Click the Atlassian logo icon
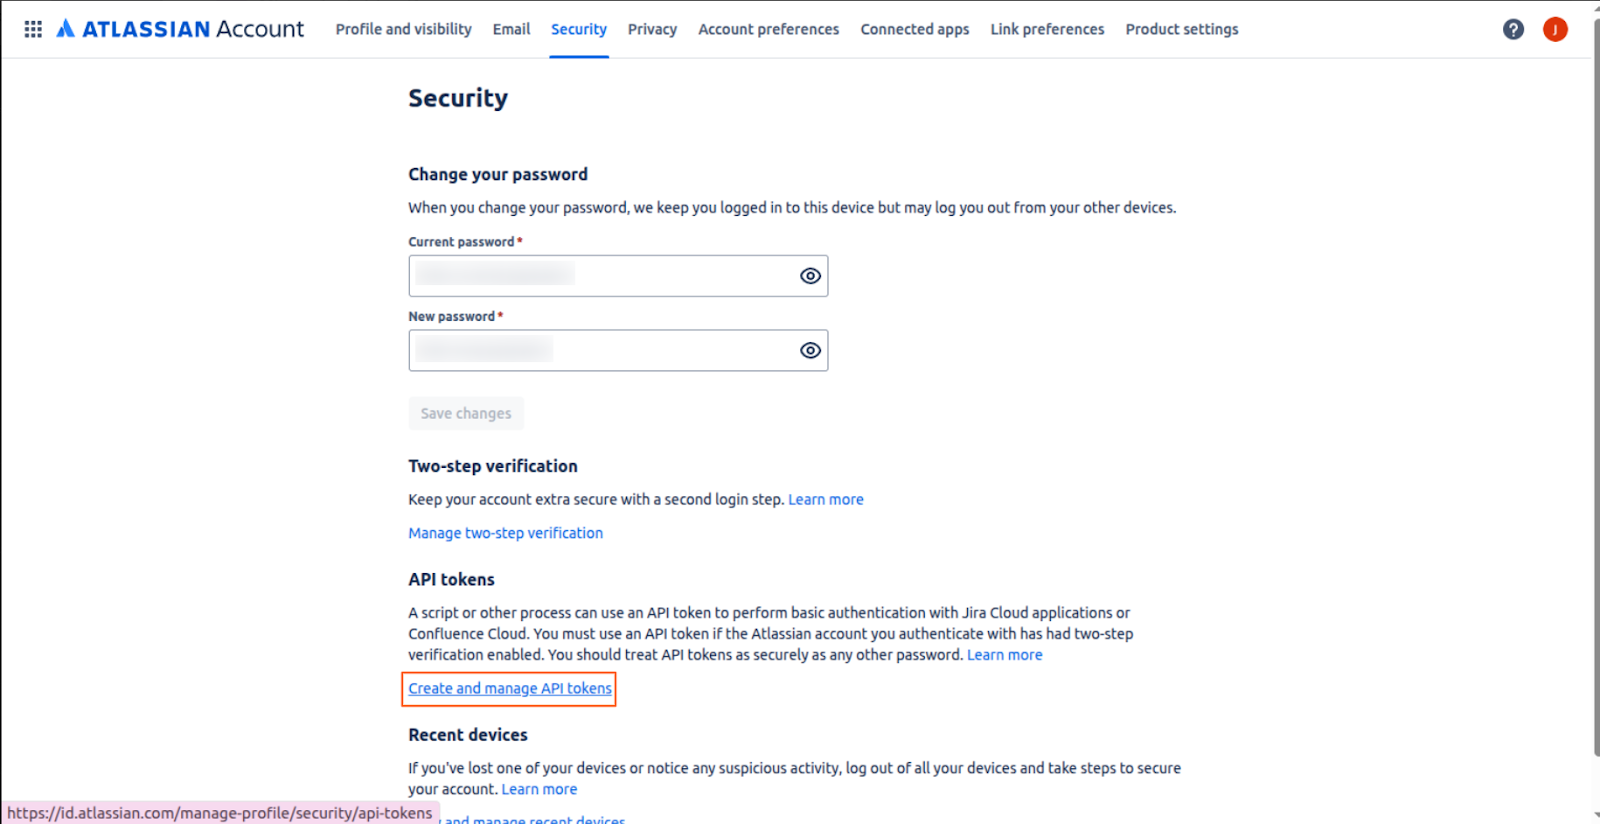1600x824 pixels. 66,28
